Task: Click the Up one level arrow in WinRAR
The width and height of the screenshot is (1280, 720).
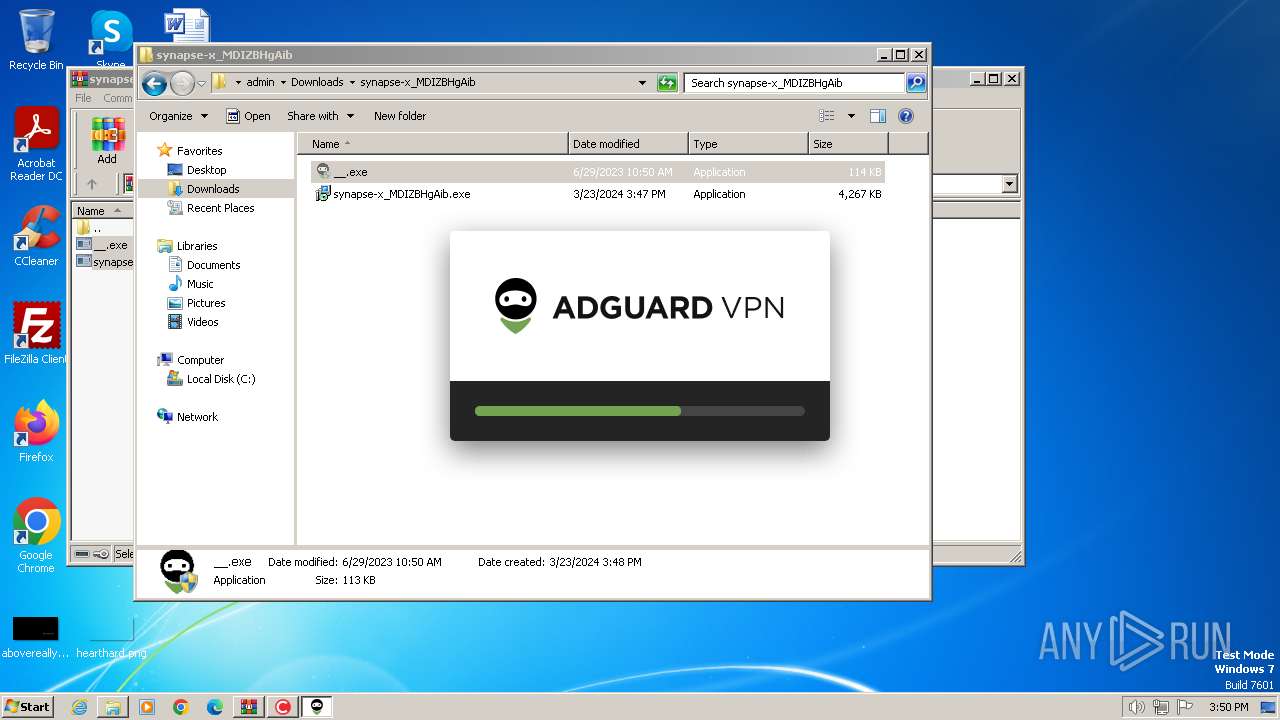Action: click(x=92, y=184)
